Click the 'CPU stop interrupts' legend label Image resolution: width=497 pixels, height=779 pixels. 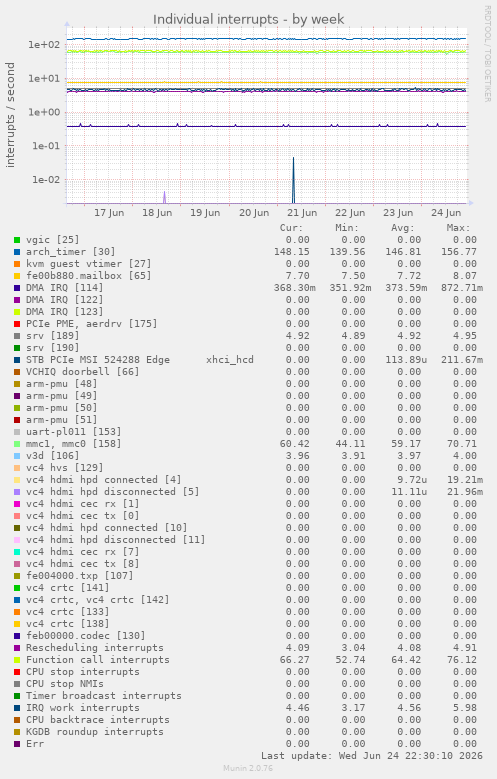pos(83,672)
